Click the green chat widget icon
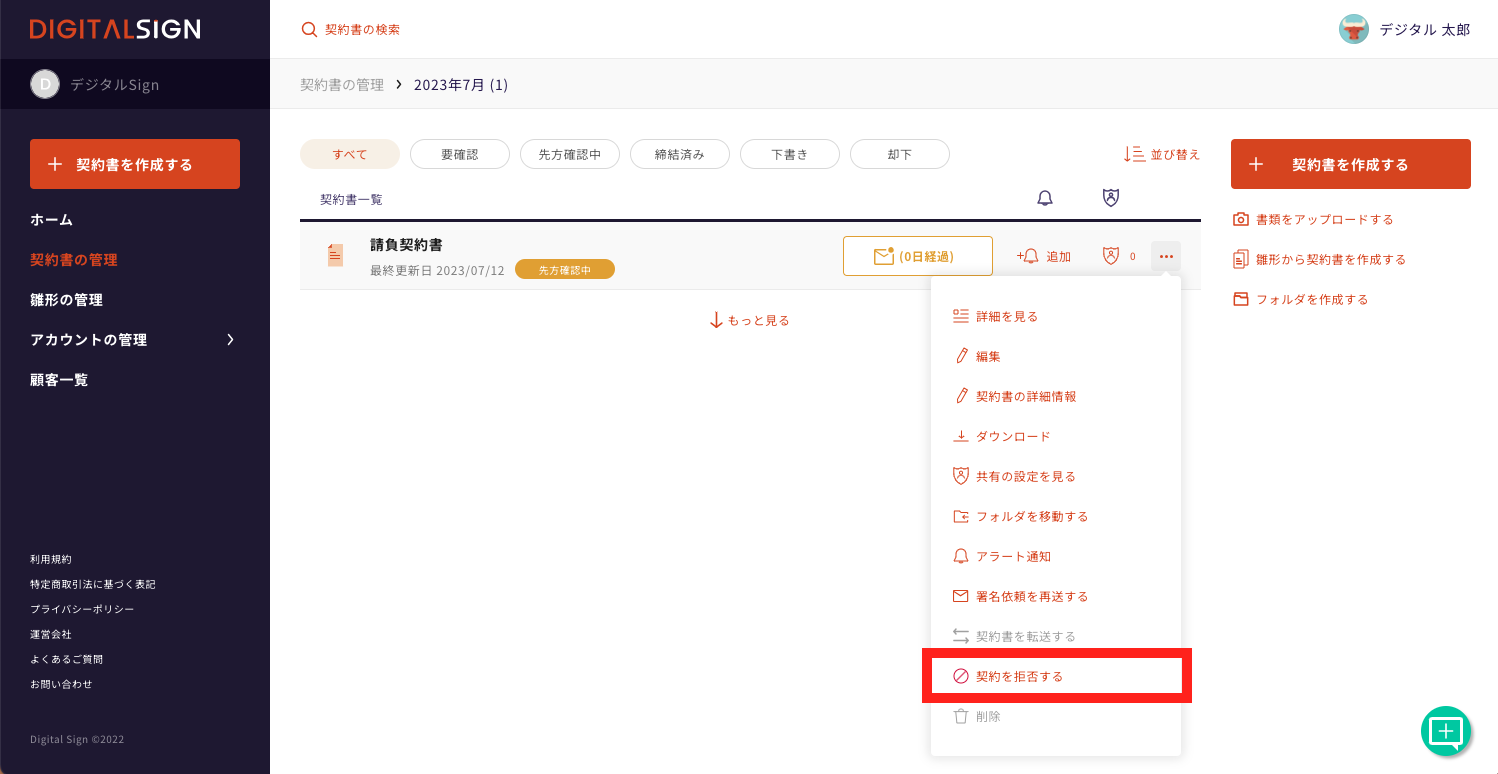Viewport: 1498px width, 774px height. pos(1446,731)
